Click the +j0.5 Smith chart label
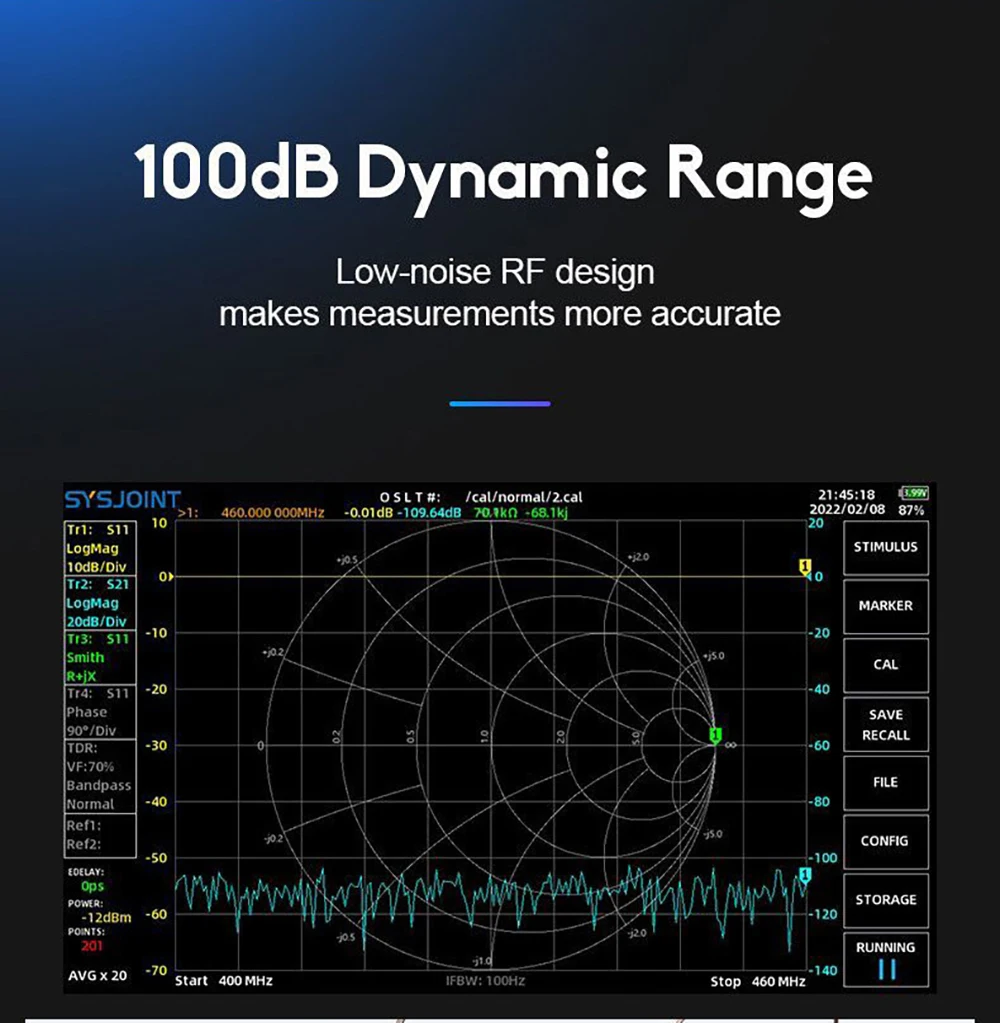This screenshot has width=1000, height=1023. pos(347,560)
